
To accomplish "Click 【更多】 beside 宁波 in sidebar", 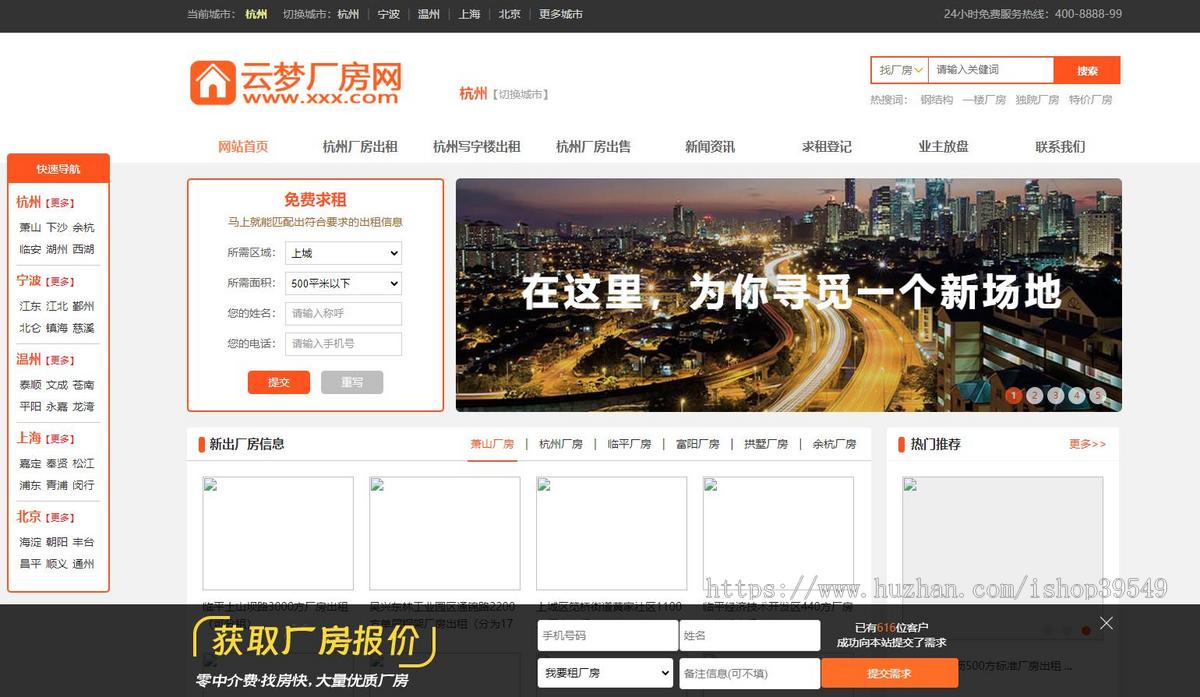I will [x=60, y=282].
